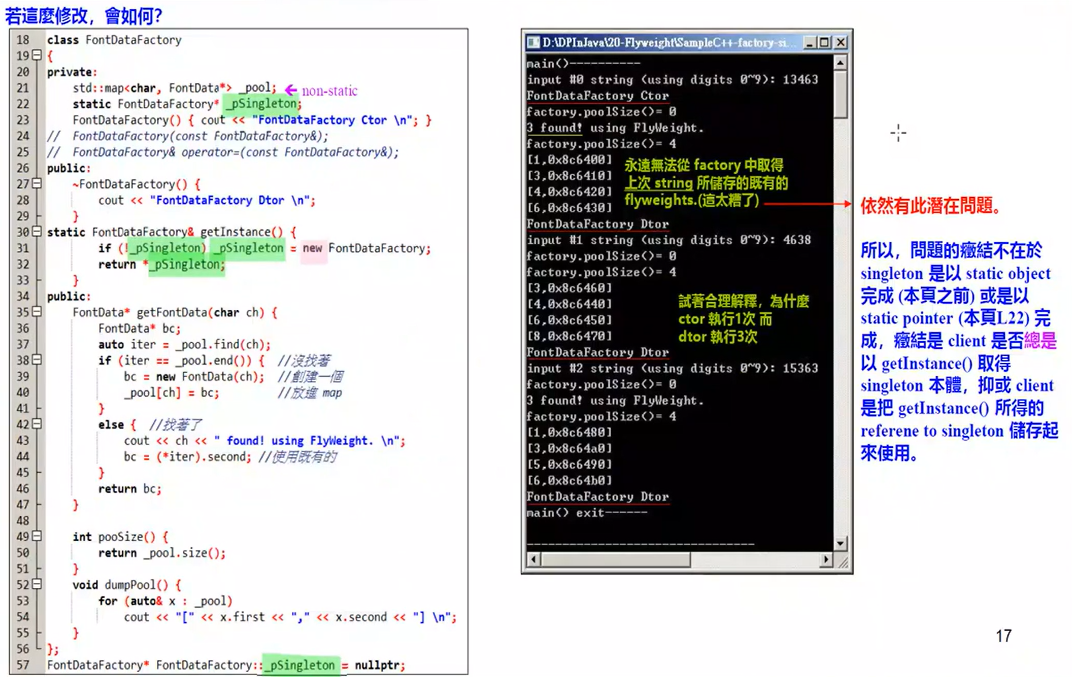Click console line 'FontDataFactory Ctor'
Screen dimensions: 1072x677
coord(598,96)
